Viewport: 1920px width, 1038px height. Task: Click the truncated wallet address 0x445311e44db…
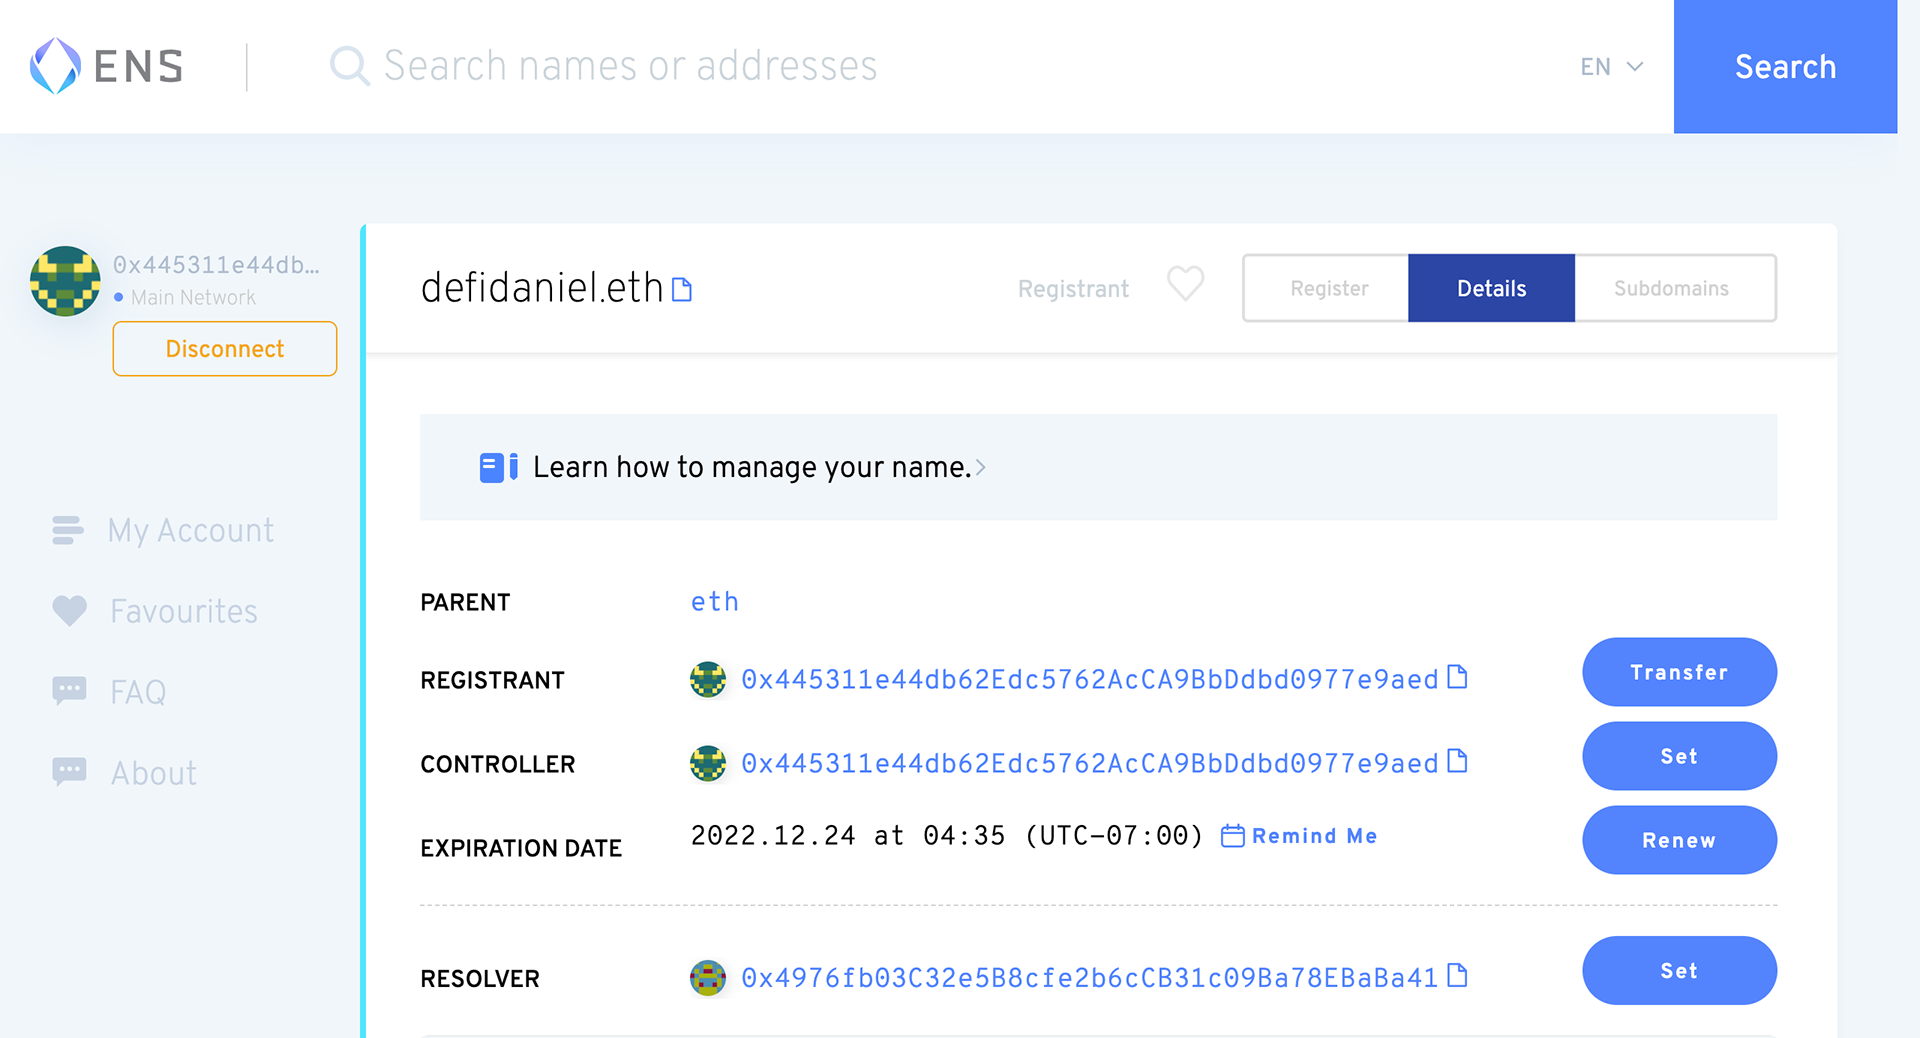point(216,265)
